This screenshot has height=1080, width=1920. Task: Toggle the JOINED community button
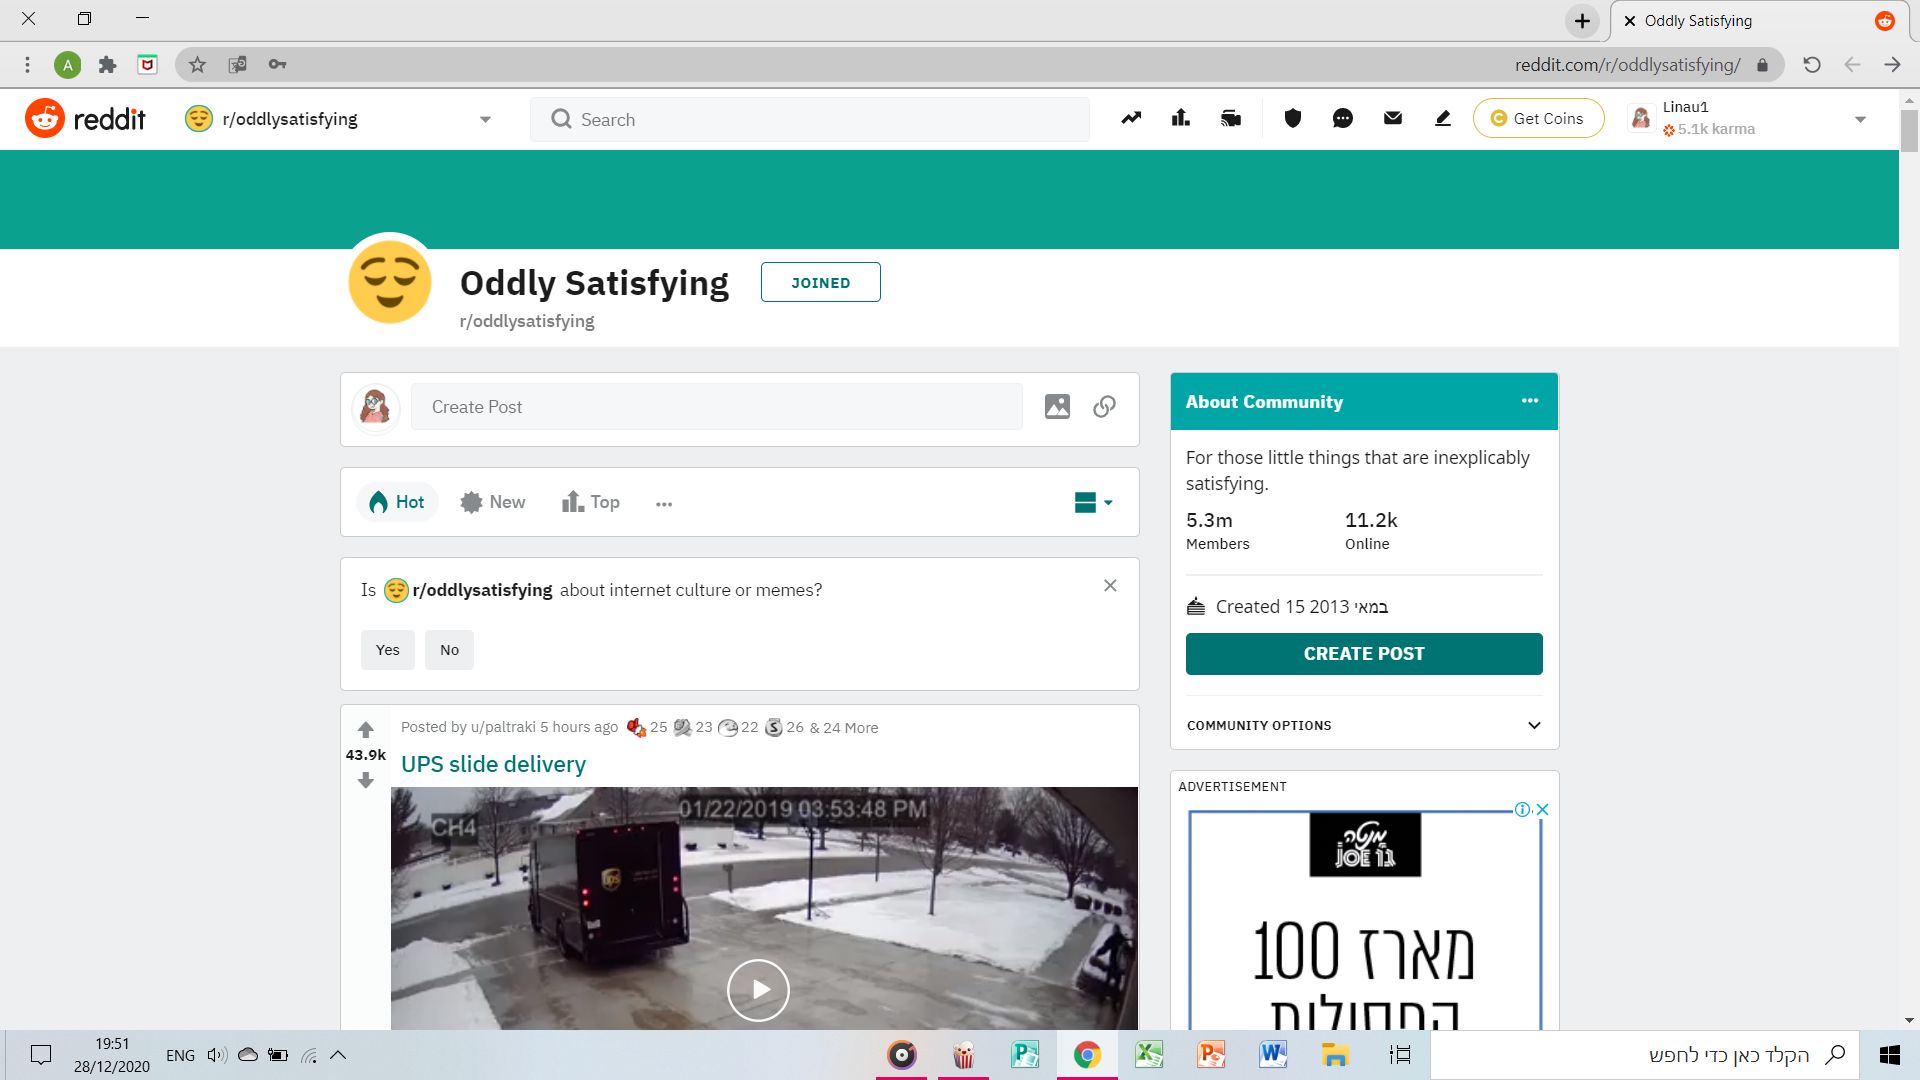(820, 282)
